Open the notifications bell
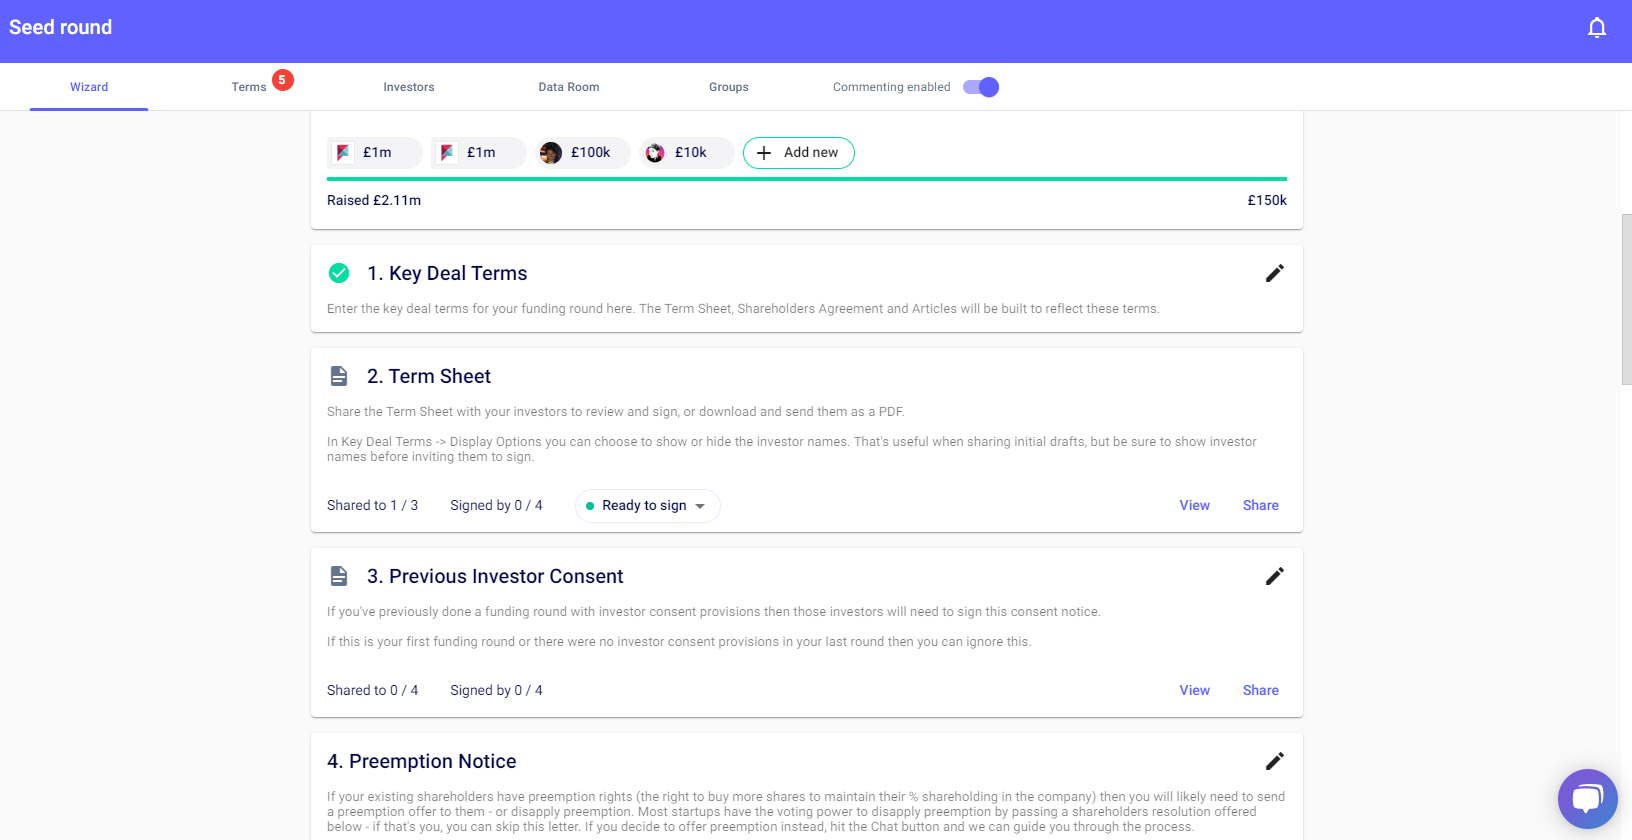The width and height of the screenshot is (1632, 840). coord(1597,28)
